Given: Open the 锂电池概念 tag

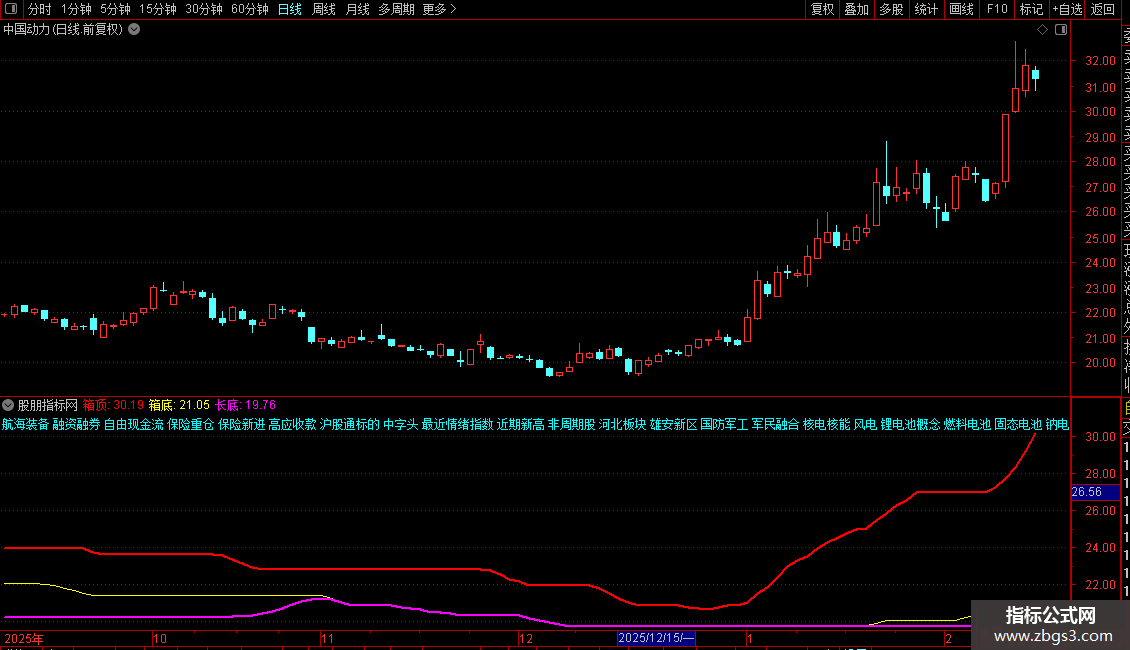Looking at the screenshot, I should click(x=910, y=424).
